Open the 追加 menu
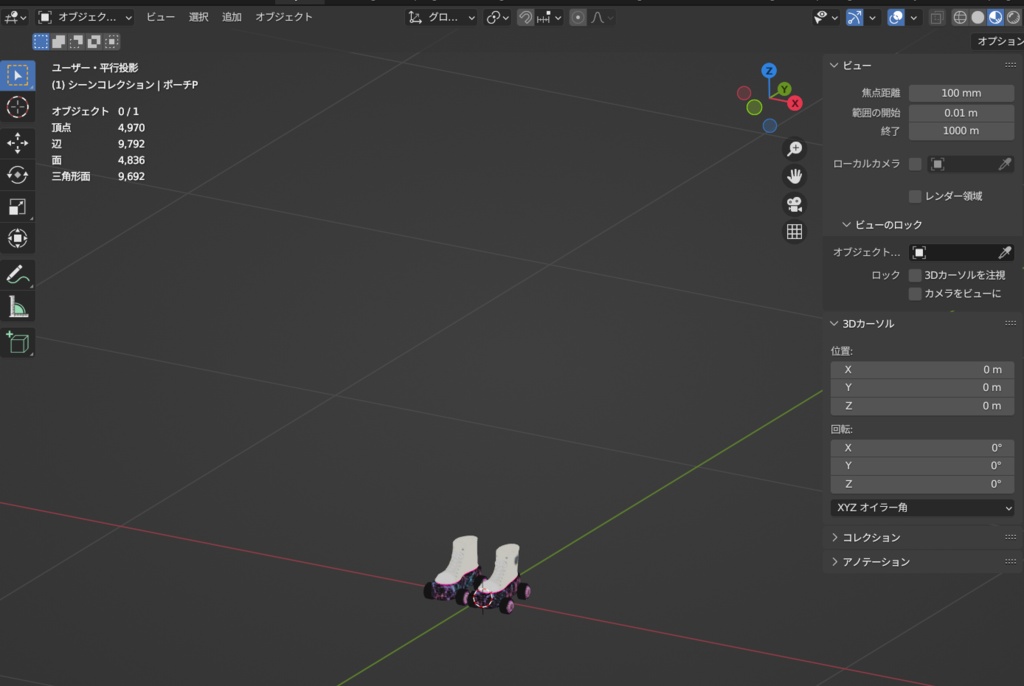This screenshot has width=1024, height=686. pyautogui.click(x=232, y=18)
